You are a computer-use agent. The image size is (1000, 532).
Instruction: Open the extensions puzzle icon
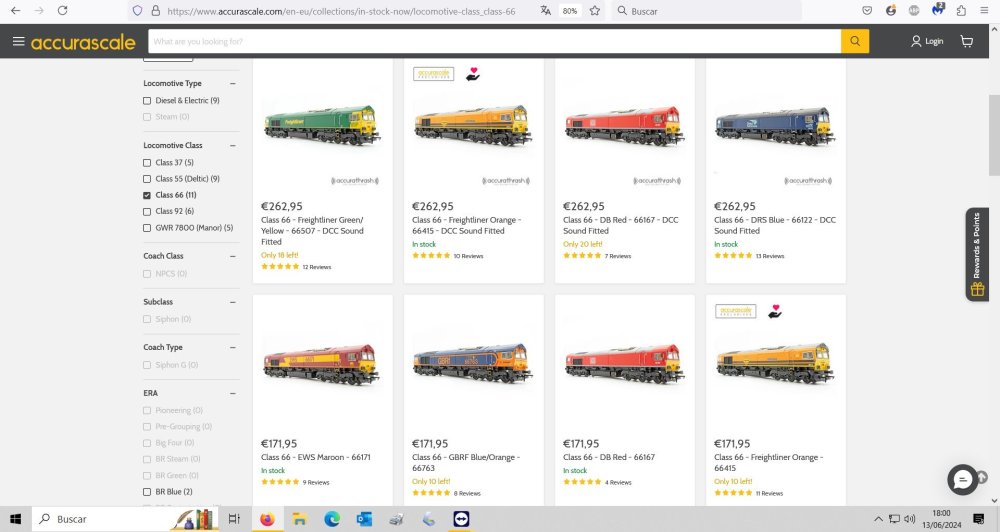click(961, 11)
